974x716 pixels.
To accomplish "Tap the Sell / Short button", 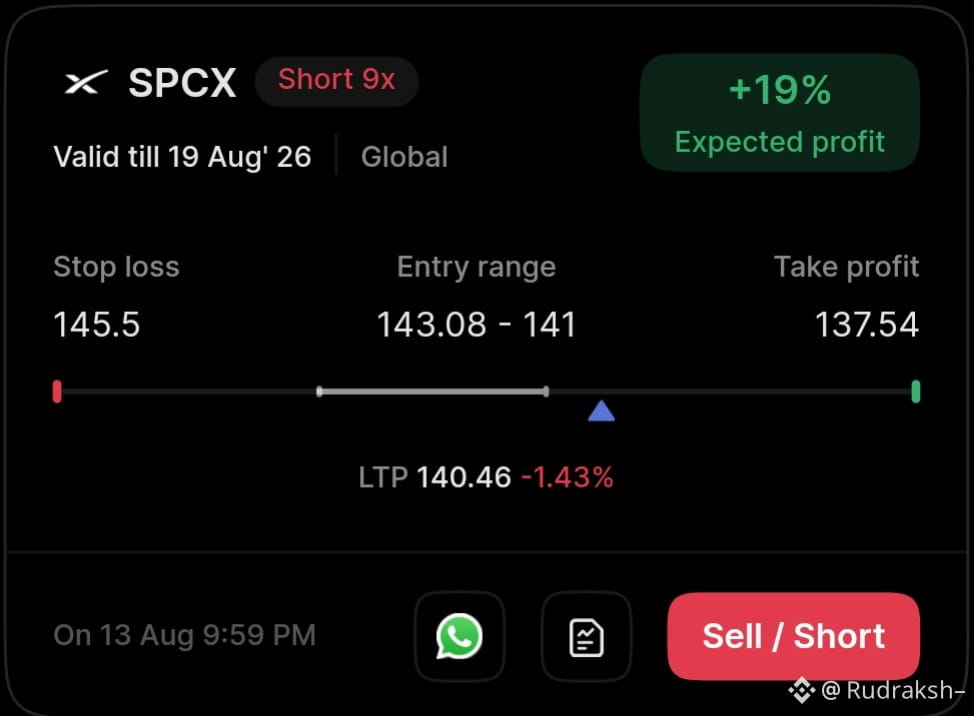I will click(x=794, y=637).
